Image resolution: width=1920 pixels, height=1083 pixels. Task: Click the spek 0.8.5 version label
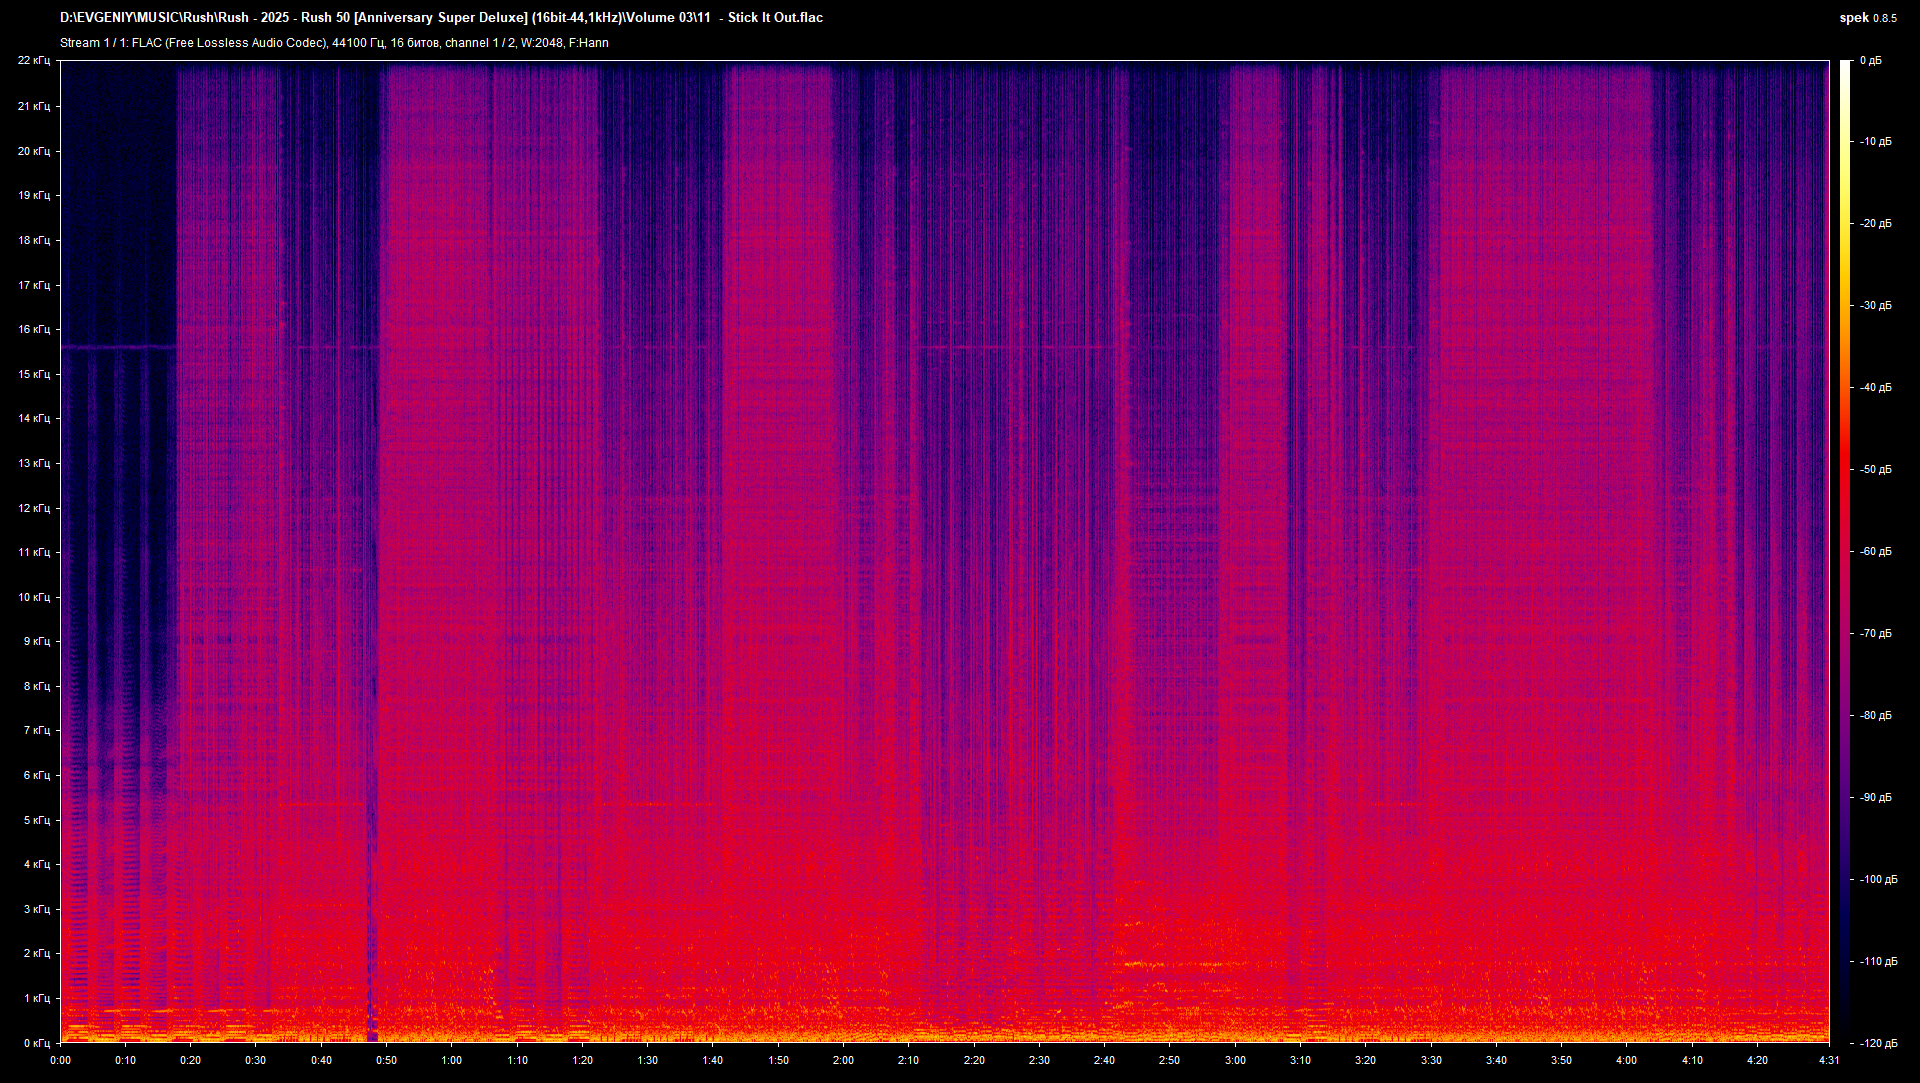pos(1867,17)
